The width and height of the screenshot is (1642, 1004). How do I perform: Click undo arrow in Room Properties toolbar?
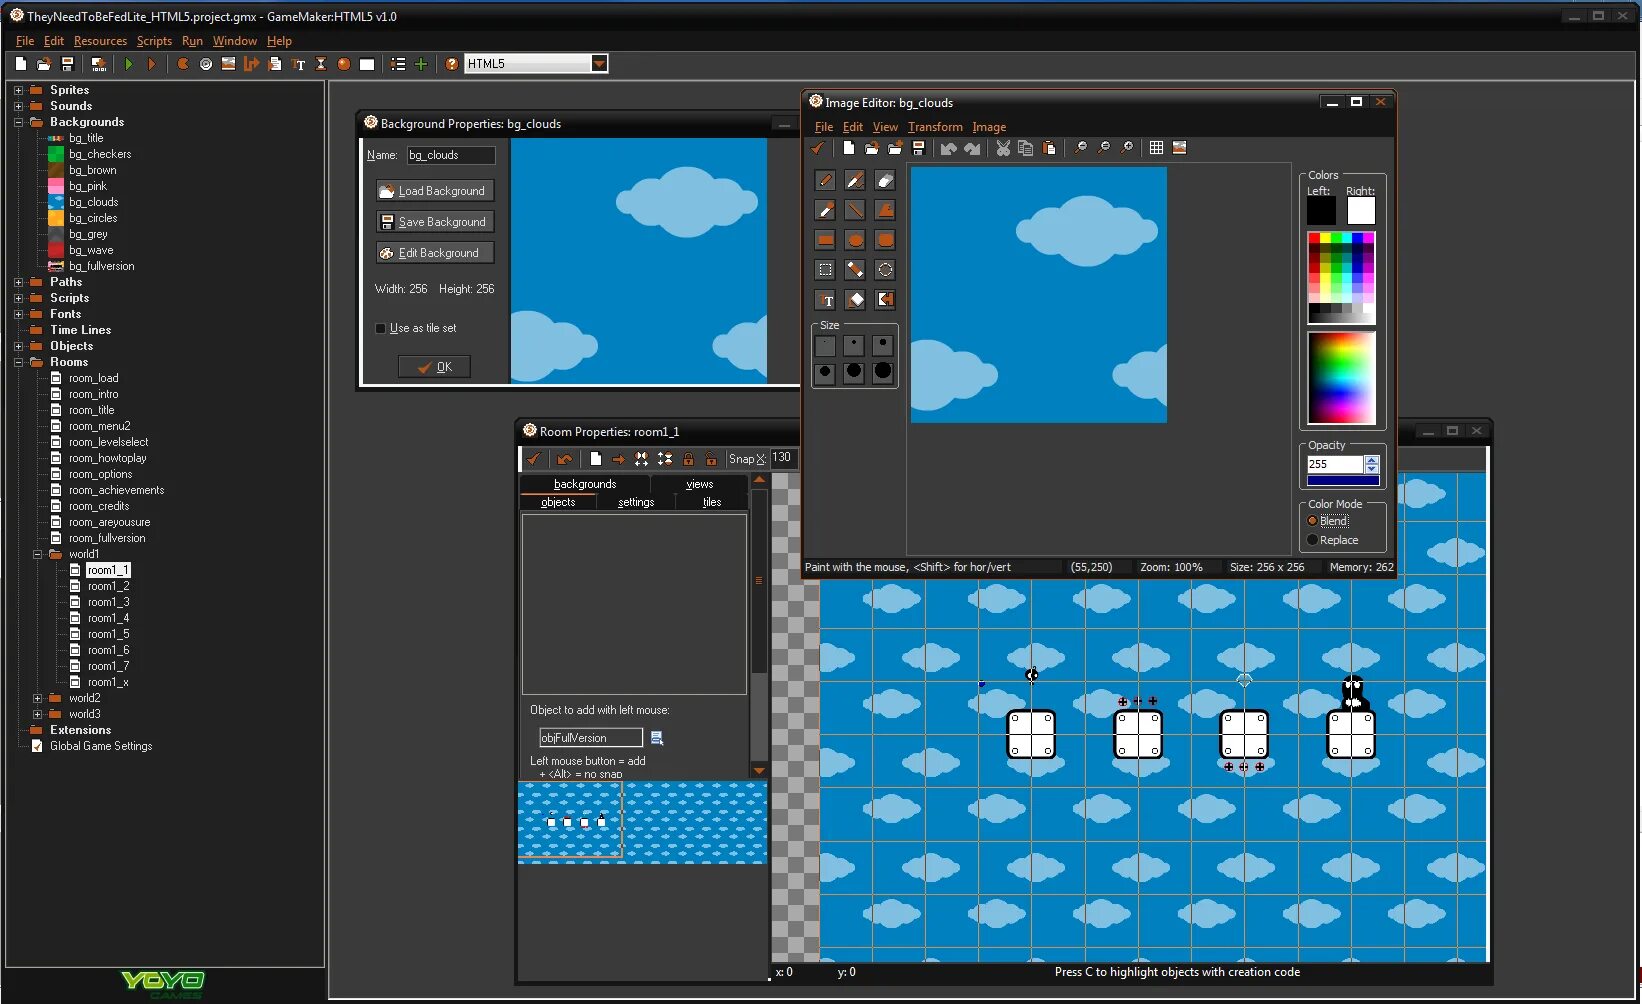565,459
